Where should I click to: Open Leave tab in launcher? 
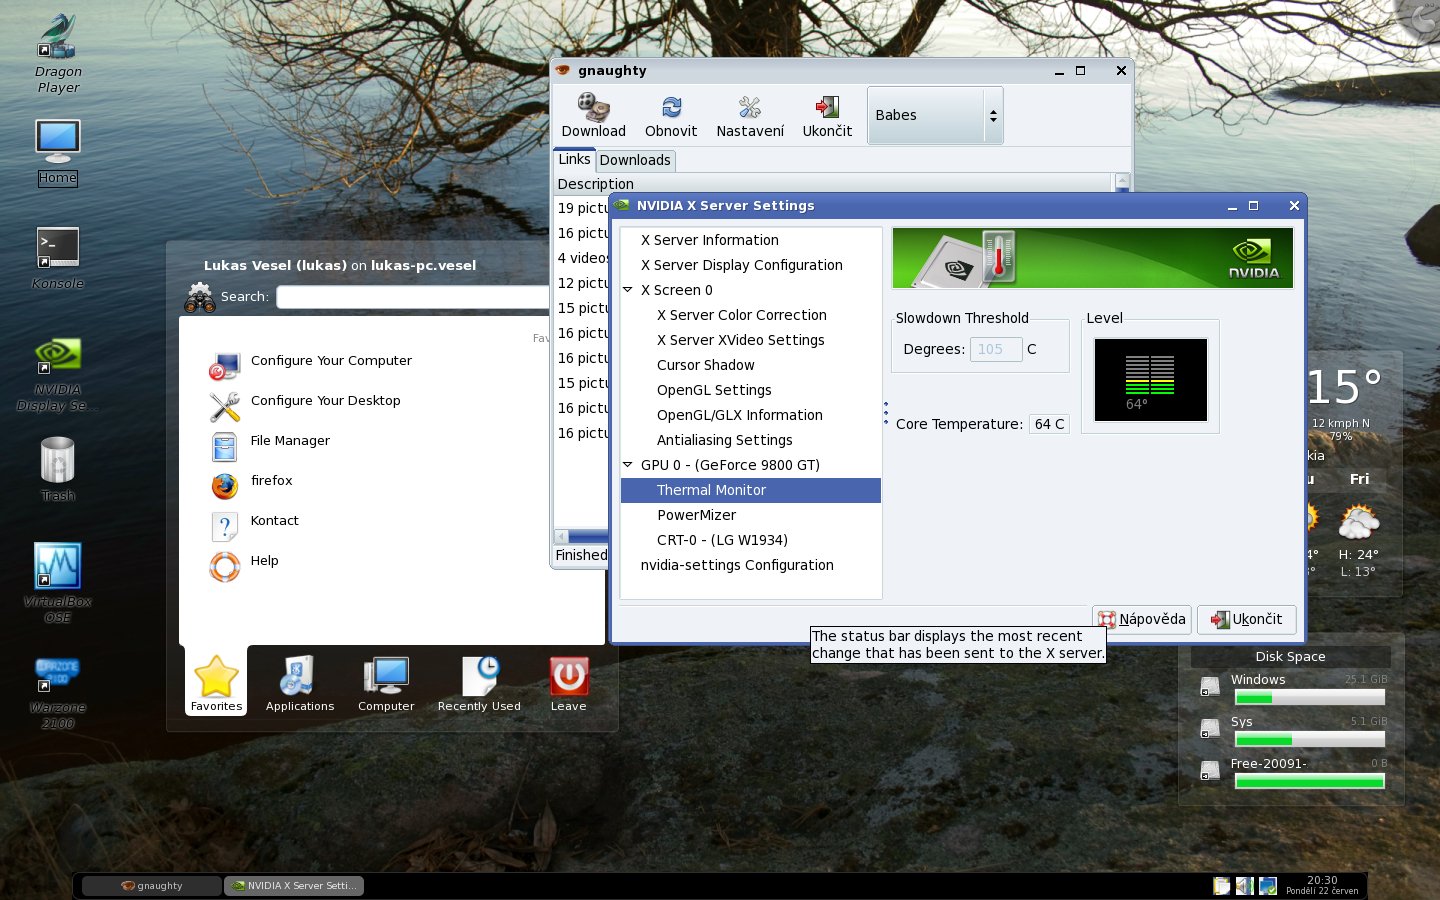pyautogui.click(x=568, y=683)
